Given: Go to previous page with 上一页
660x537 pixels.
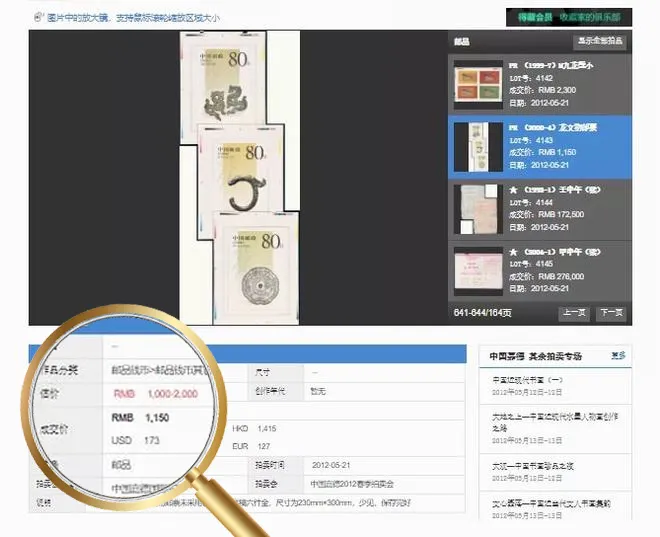Looking at the screenshot, I should point(574,313).
